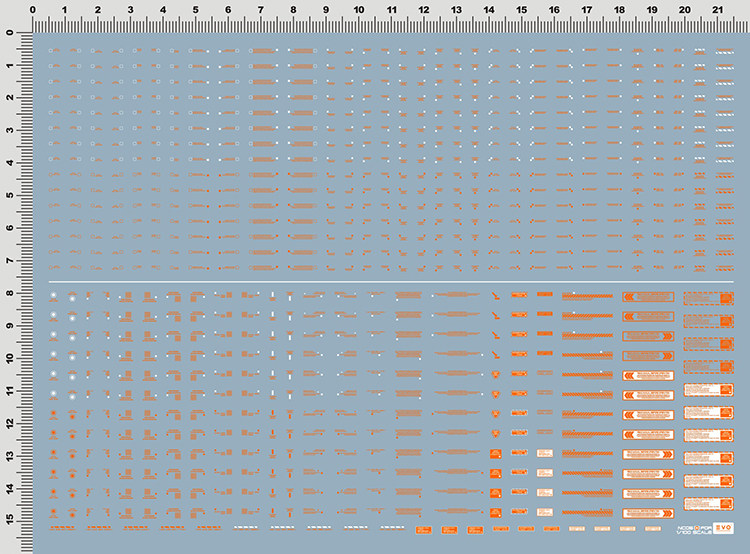Click number 13 on the left ruler
750x554 pixels.
click(10, 456)
